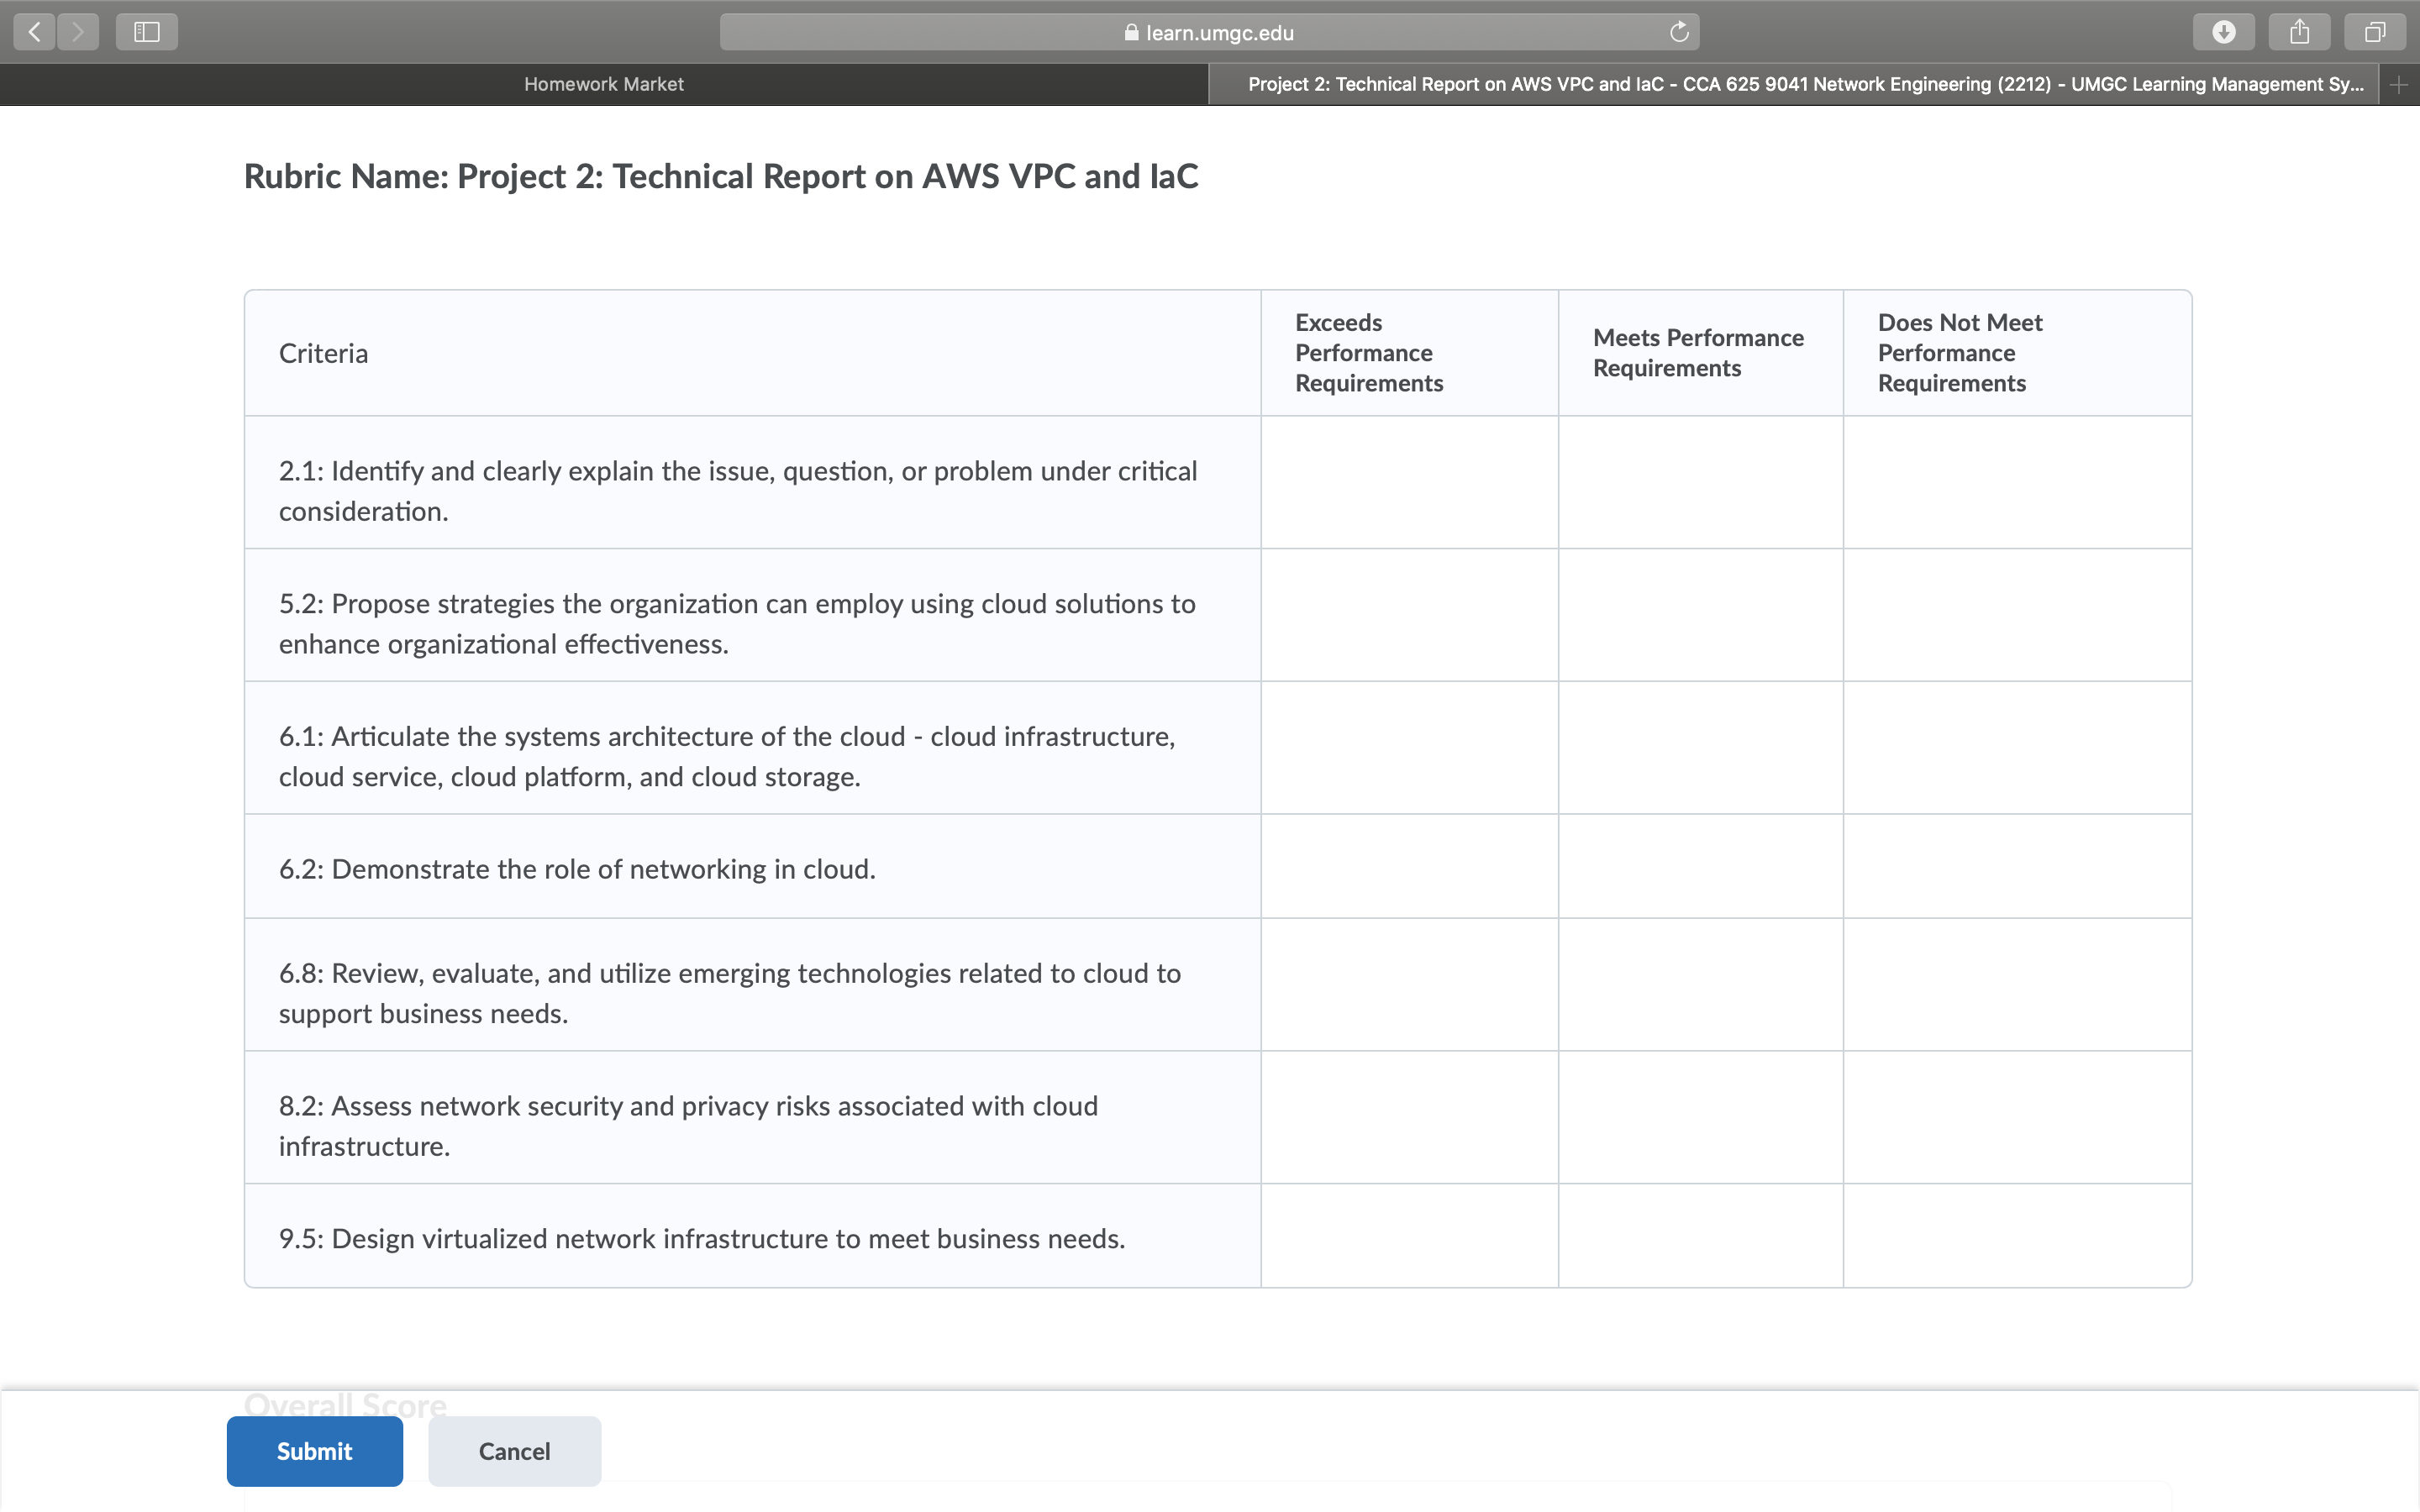Click the Cancel button

pyautogui.click(x=515, y=1451)
